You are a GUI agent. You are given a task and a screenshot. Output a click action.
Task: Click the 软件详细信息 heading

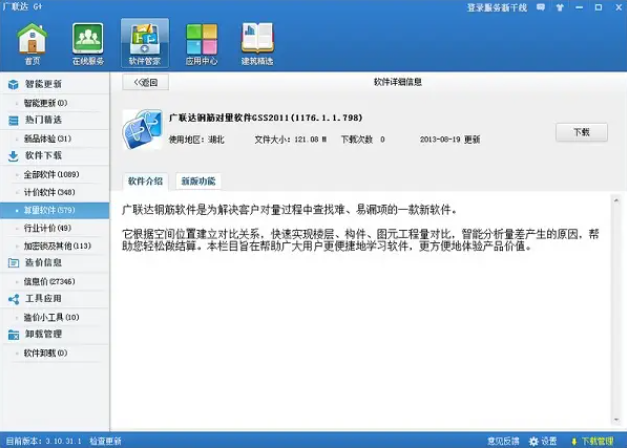pos(398,82)
